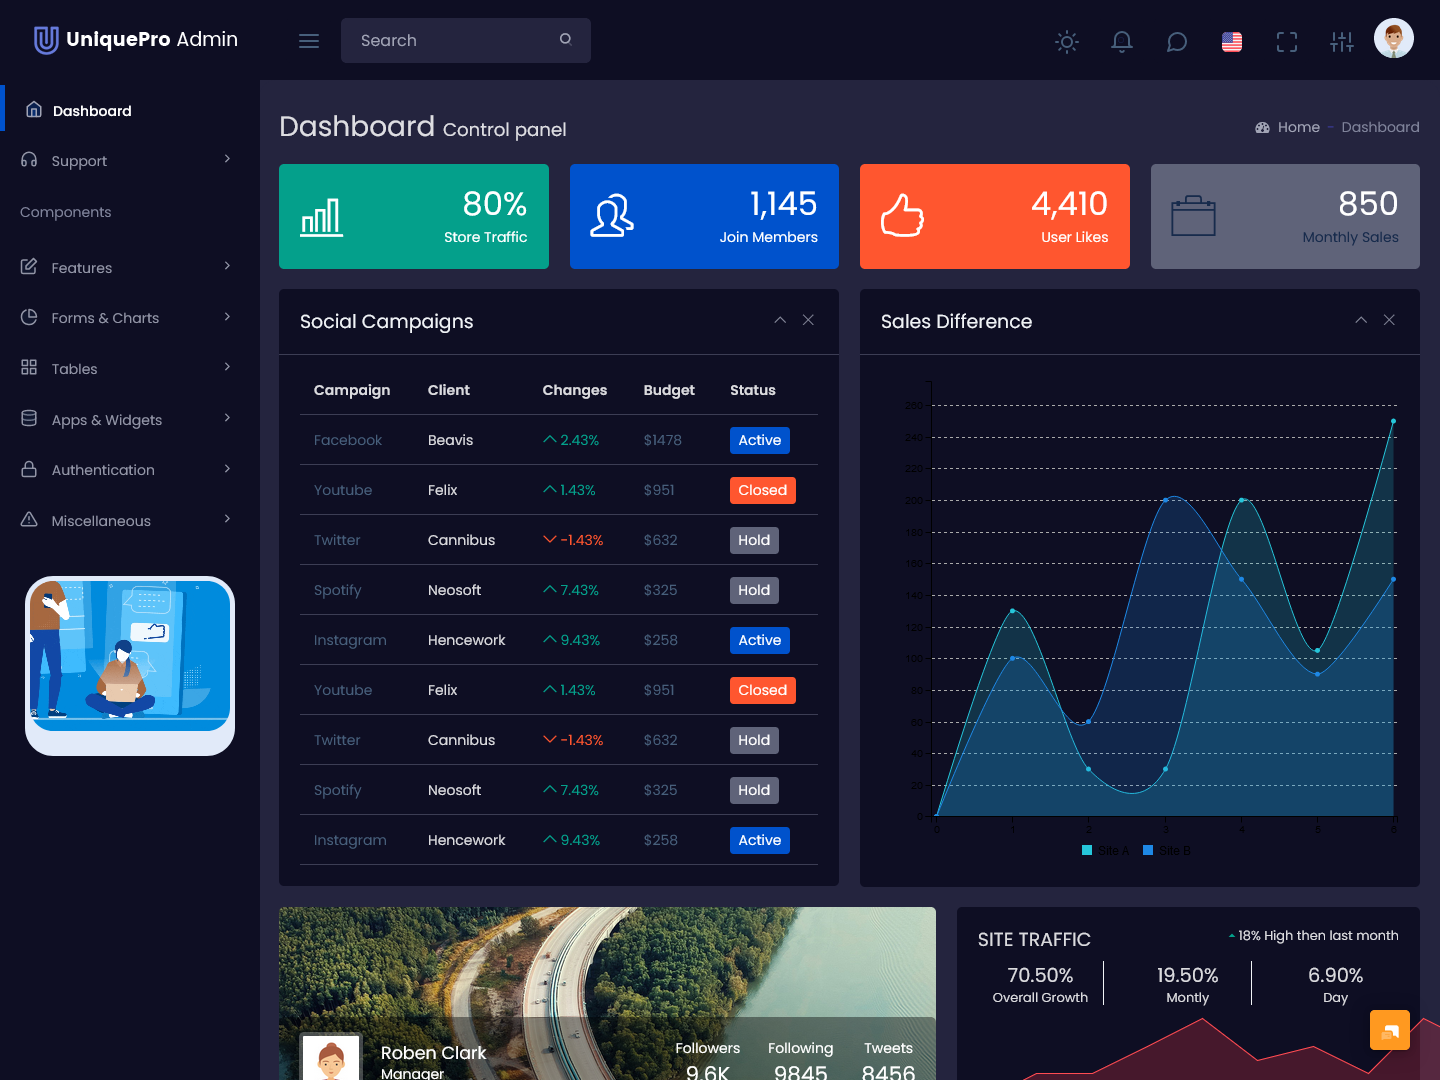Open settings with the sliders icon
Viewport: 1440px width, 1080px height.
(1341, 42)
